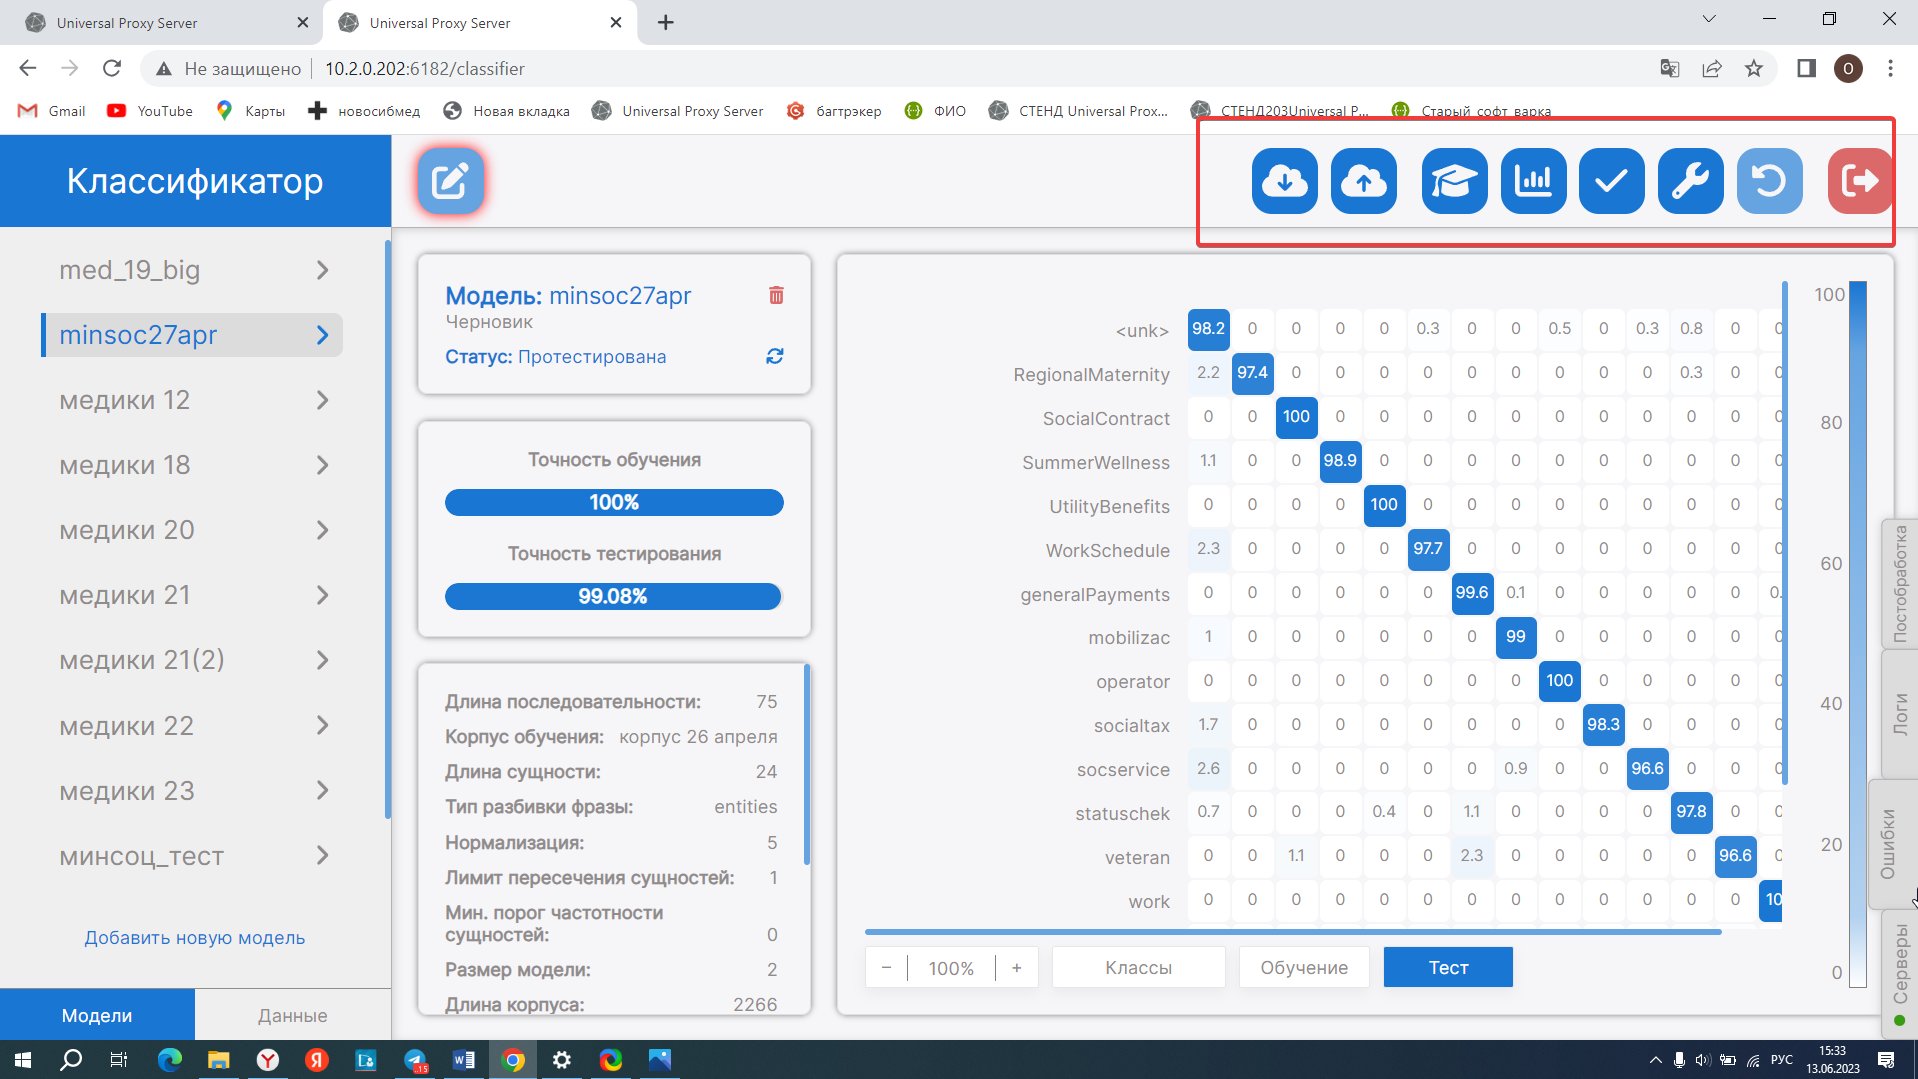Image resolution: width=1918 pixels, height=1079 pixels.
Task: Click the checkmark button in toolbar
Action: click(x=1611, y=181)
